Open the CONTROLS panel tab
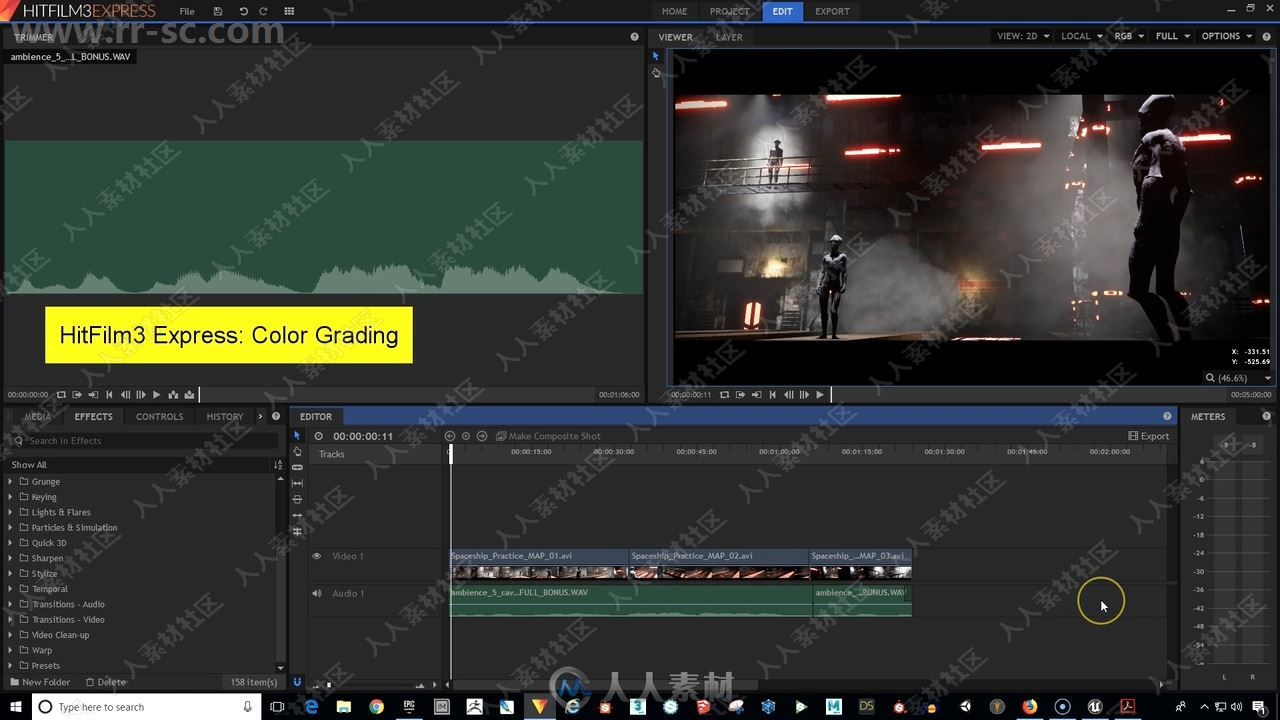1280x720 pixels. [159, 417]
